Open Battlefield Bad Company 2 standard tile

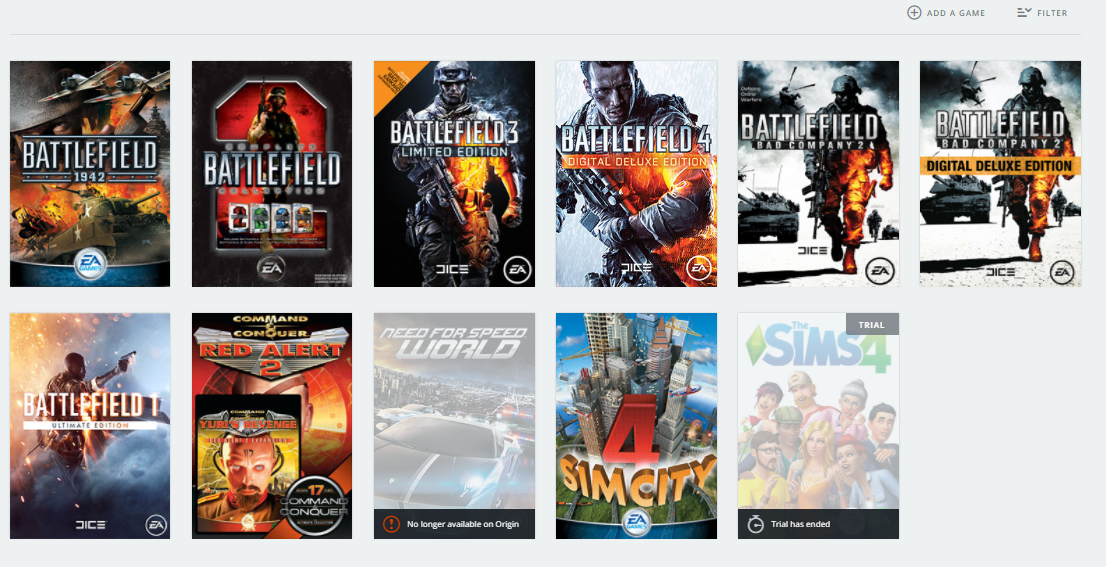(x=818, y=174)
